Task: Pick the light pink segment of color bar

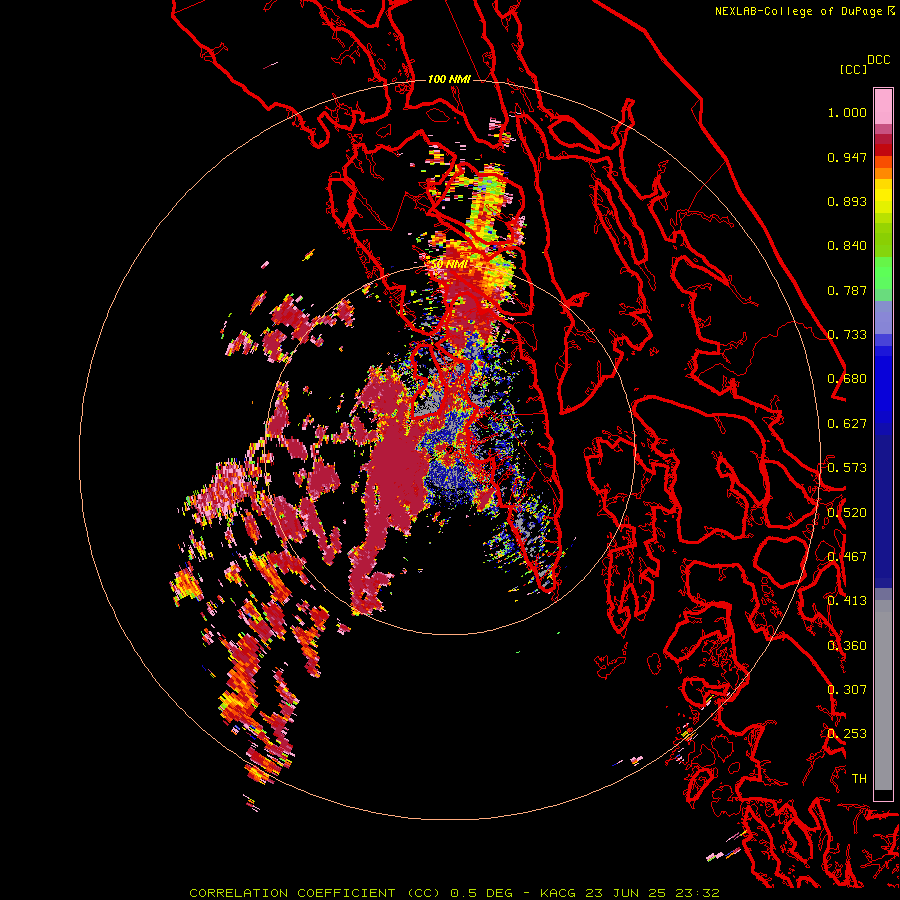Action: coord(883,106)
